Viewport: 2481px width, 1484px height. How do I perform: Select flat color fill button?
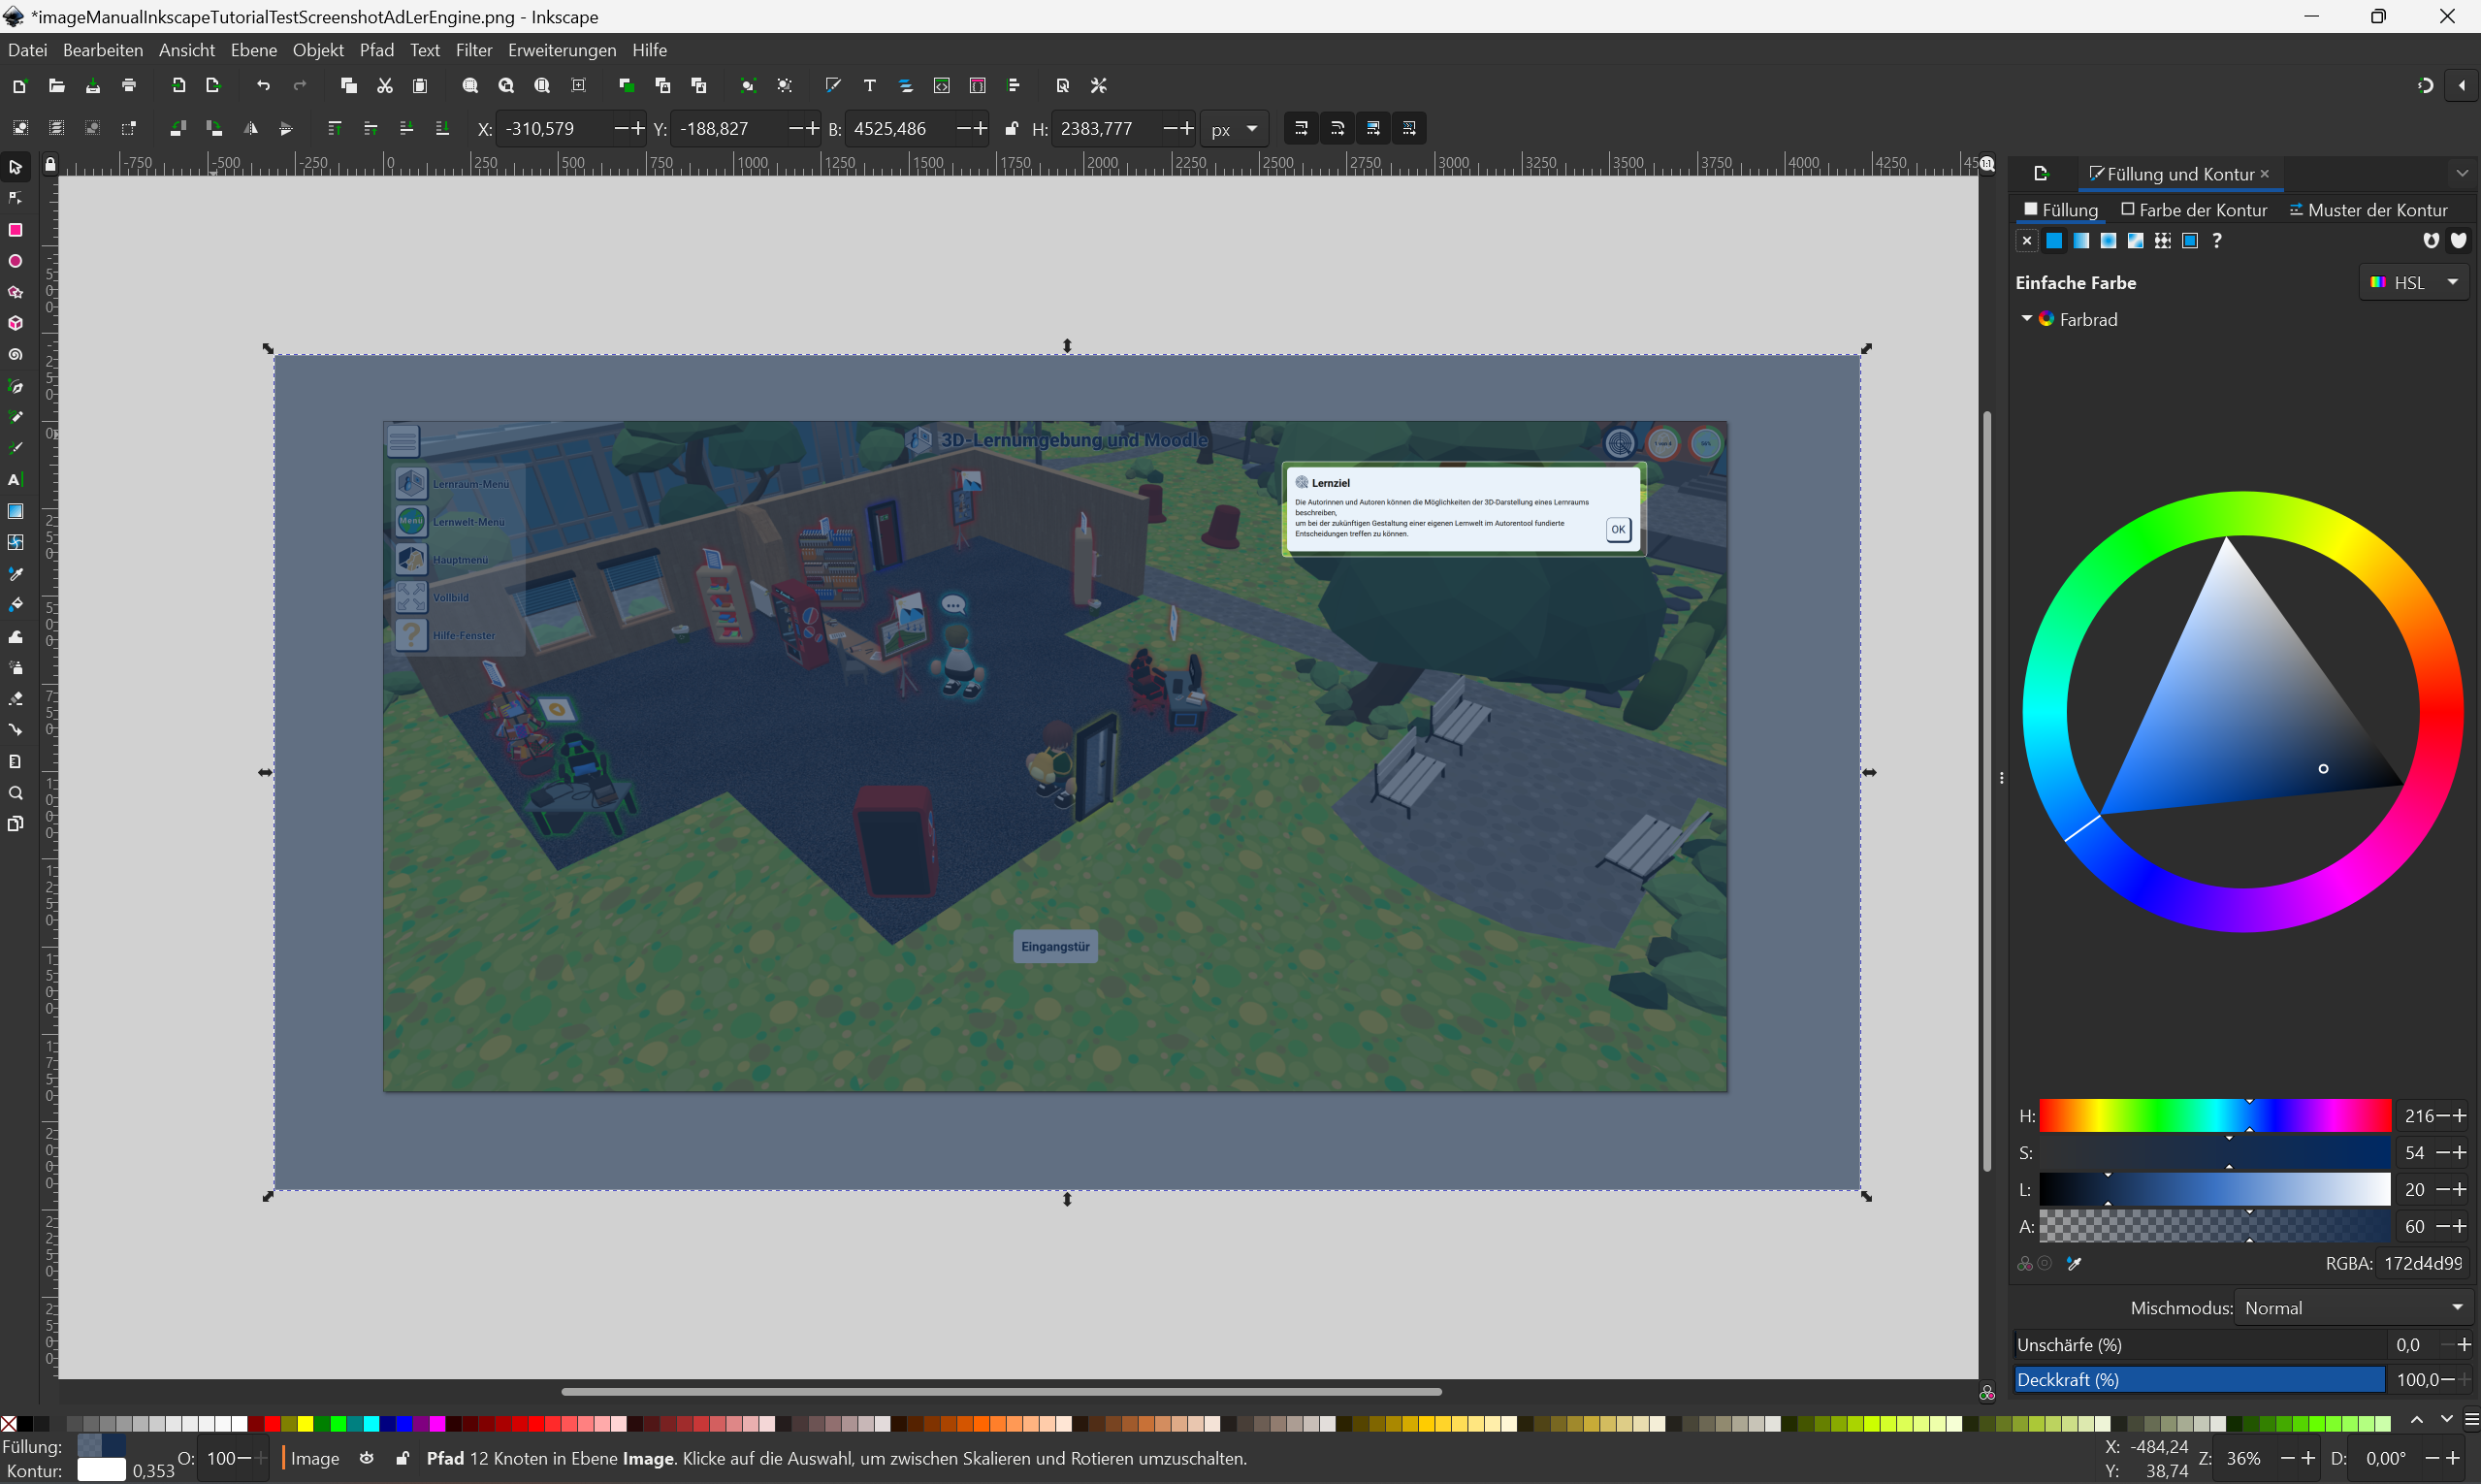[2054, 240]
